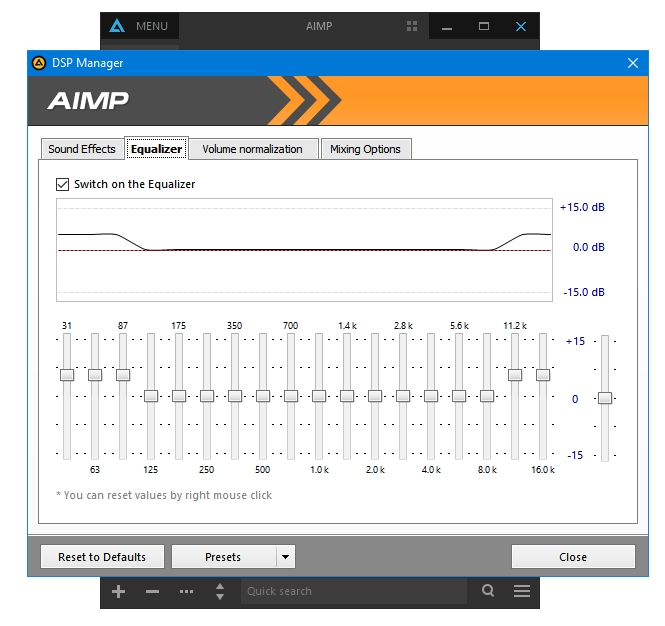This screenshot has height=626, width=665.
Task: Click the preamp slider handle beside +15 scale
Action: click(x=605, y=398)
